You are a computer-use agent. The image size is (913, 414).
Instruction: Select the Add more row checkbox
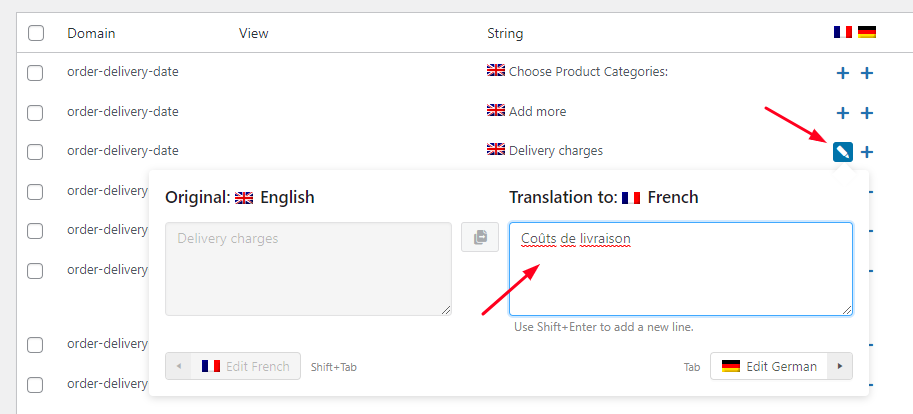(36, 112)
